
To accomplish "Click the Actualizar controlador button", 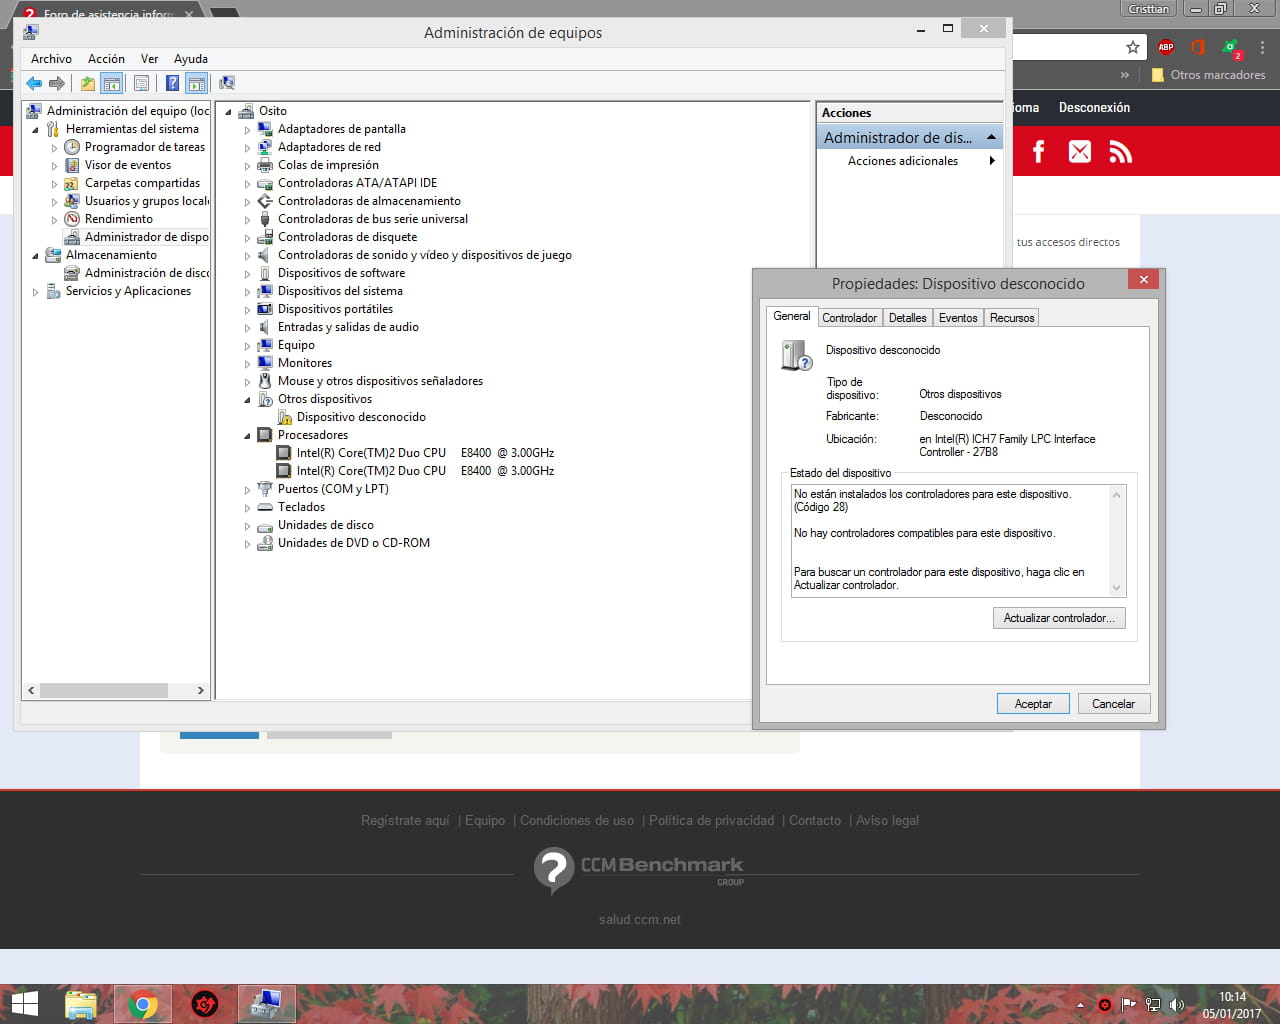I will click(x=1059, y=618).
